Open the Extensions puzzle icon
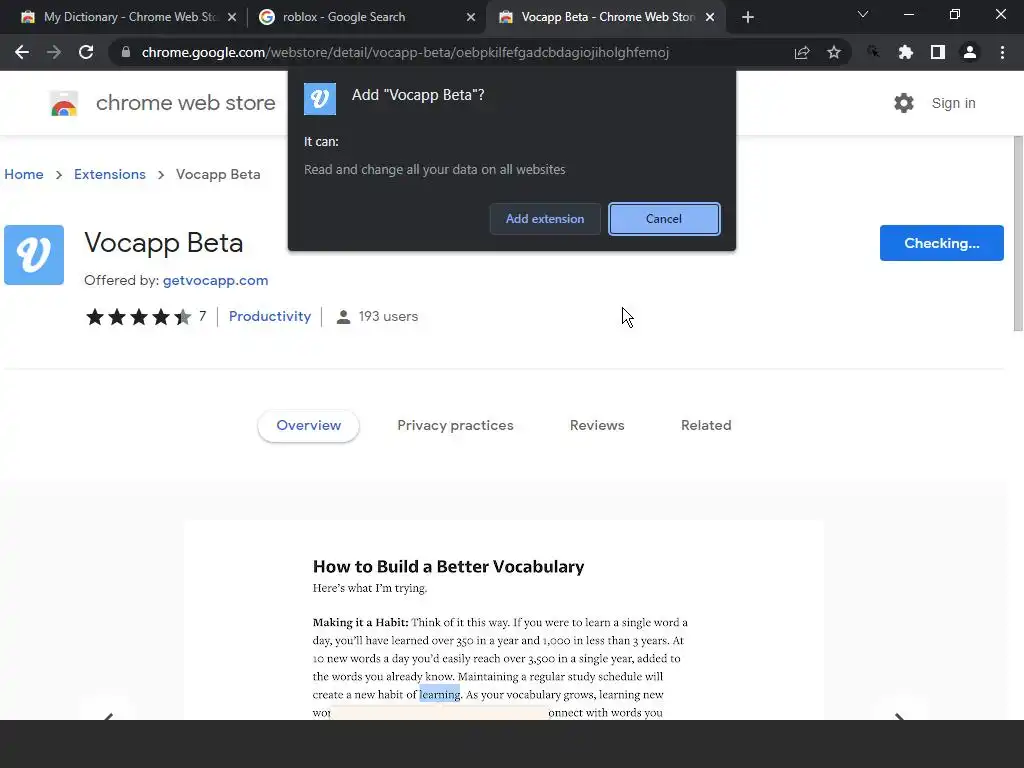Screen dimensions: 1024x768 [x=905, y=52]
